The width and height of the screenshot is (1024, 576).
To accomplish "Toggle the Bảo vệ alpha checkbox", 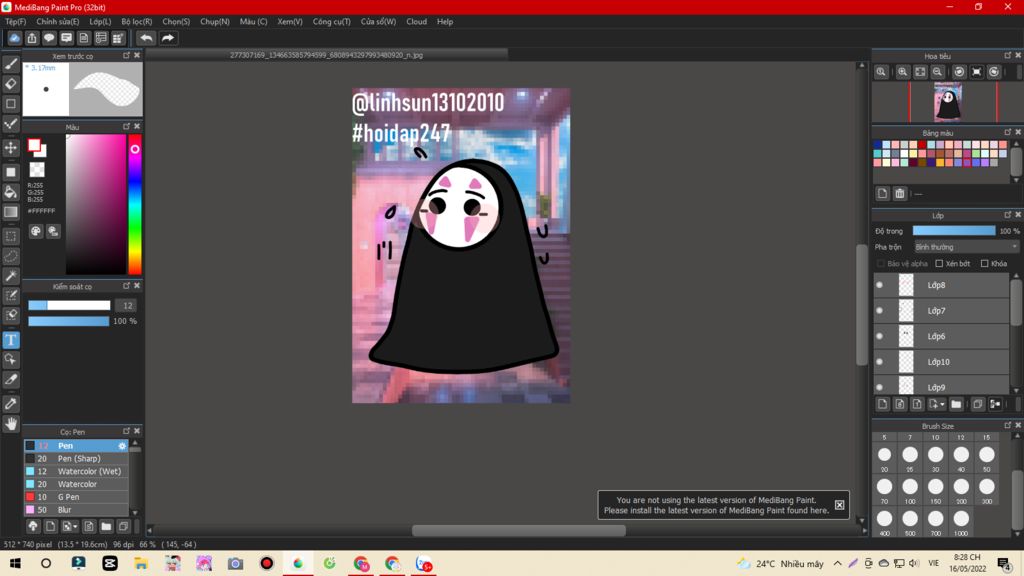I will click(x=880, y=264).
